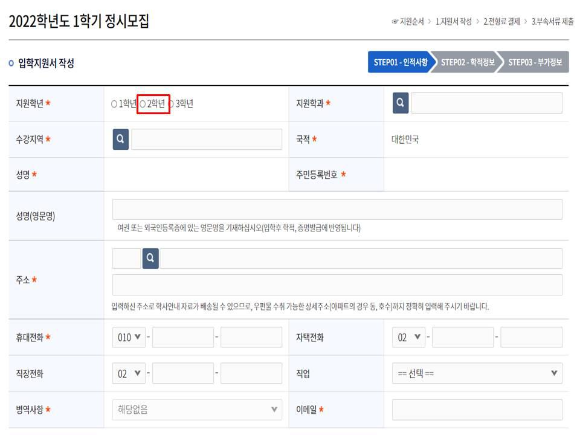Click the 입학지원서 작성 heading

tap(46, 63)
